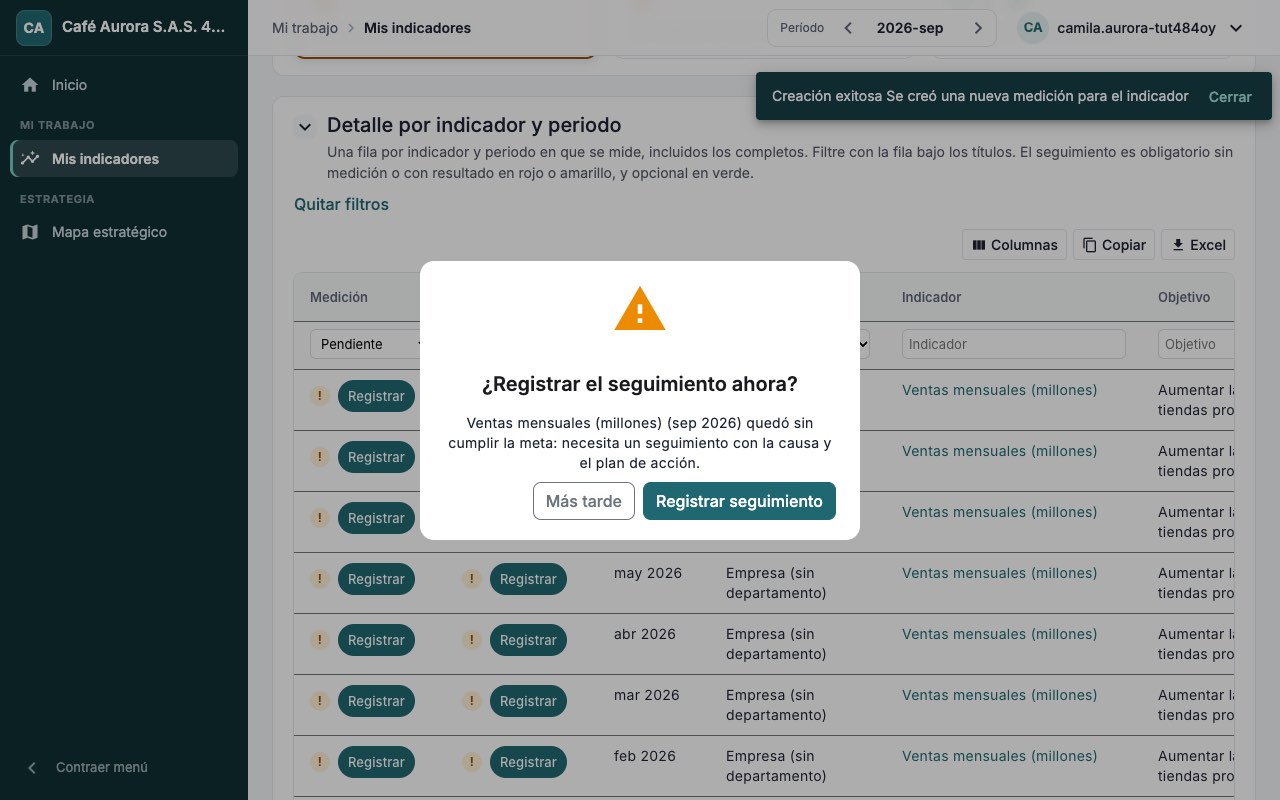Advance to the next period with right arrow

[x=978, y=28]
